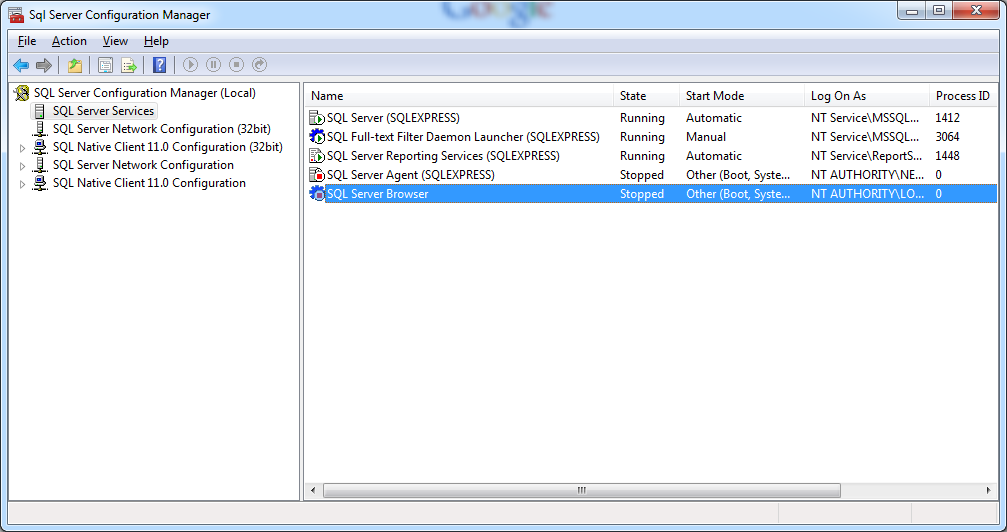Viewport: 1007px width, 532px height.
Task: Click the Native Client 11.0 (32bit) tree icon
Action: 40,147
